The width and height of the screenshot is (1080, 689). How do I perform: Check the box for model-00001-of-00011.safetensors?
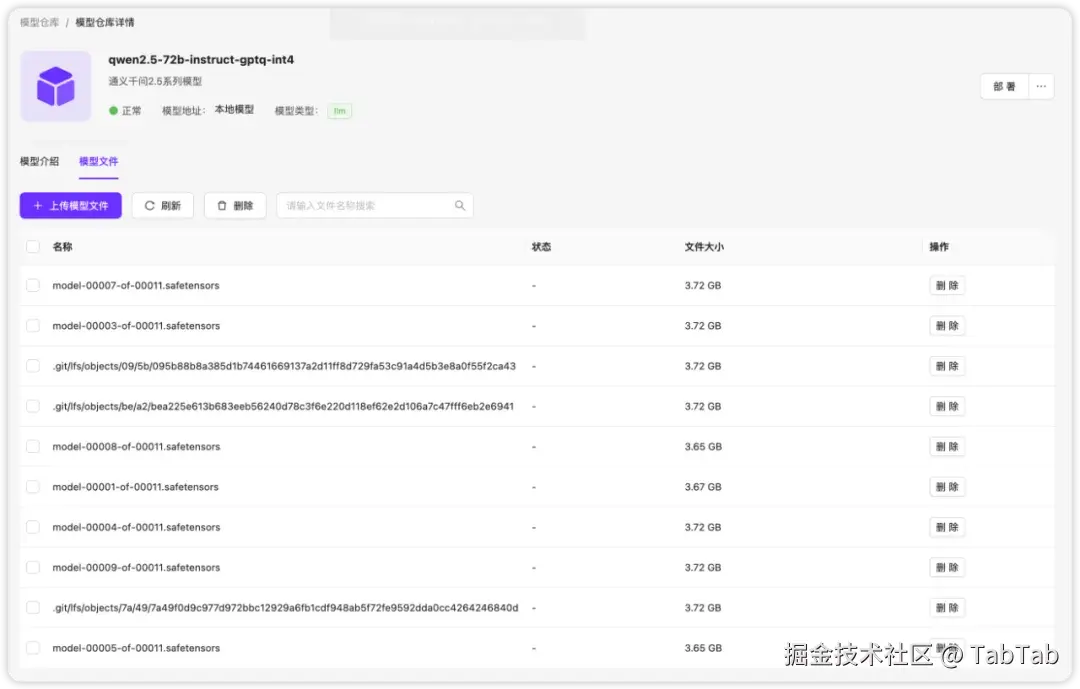pos(32,487)
